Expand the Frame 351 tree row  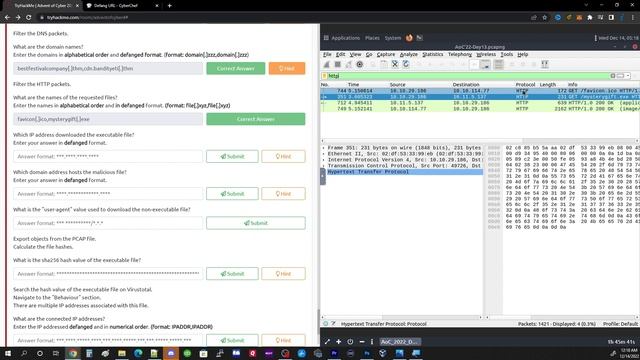(402, 148)
